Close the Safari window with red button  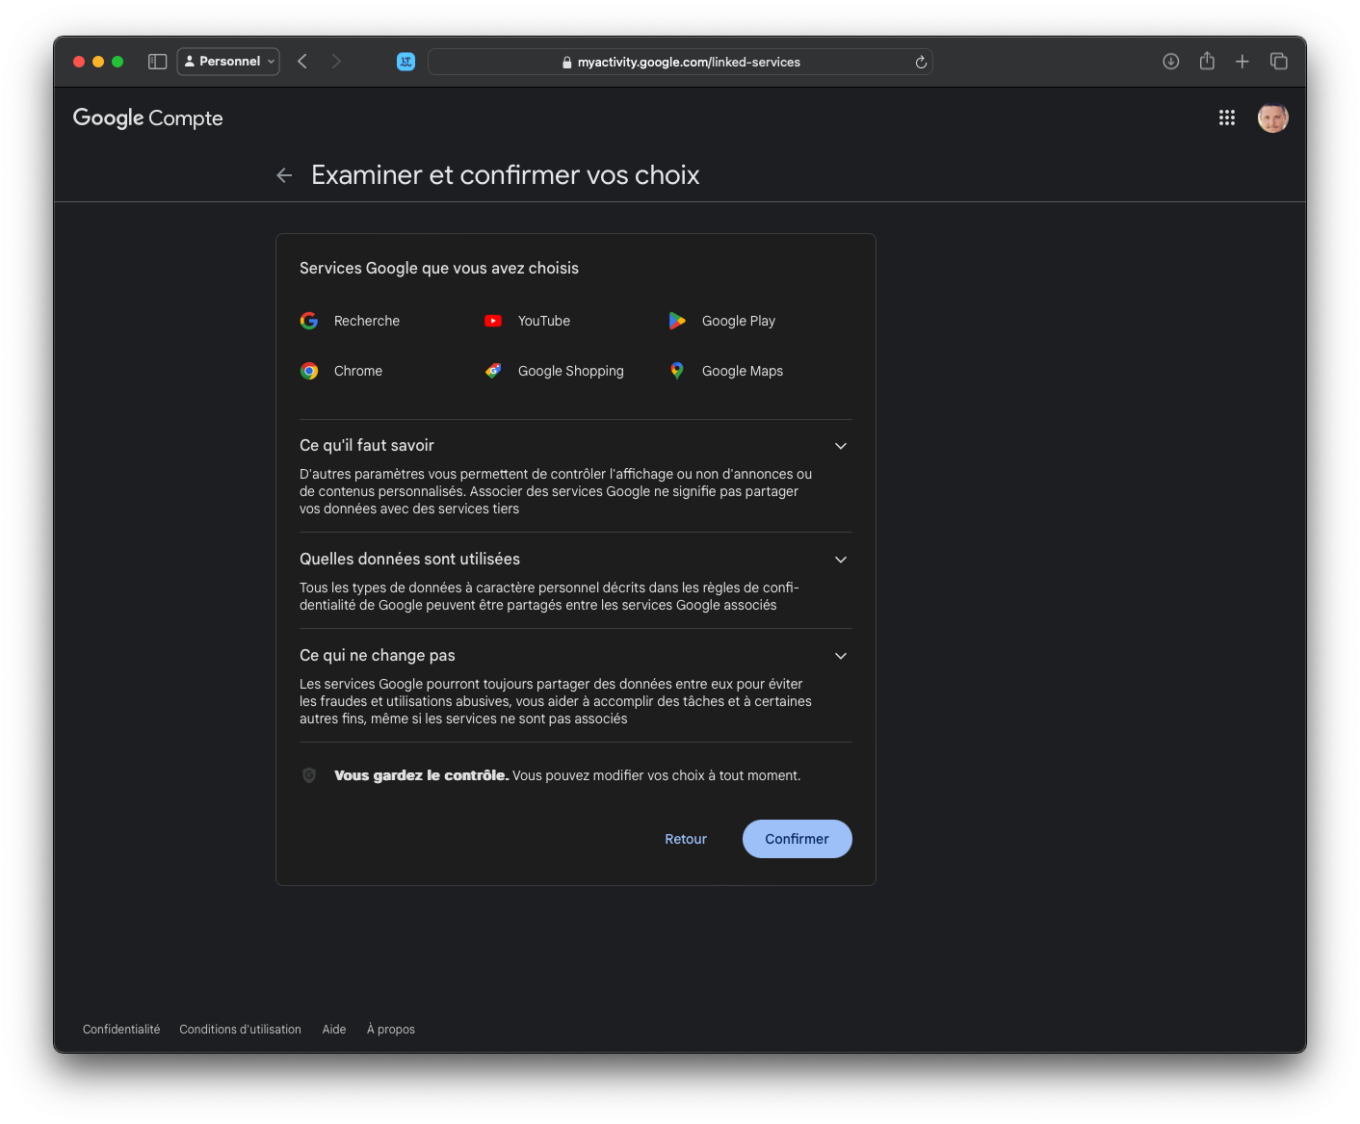(x=79, y=61)
